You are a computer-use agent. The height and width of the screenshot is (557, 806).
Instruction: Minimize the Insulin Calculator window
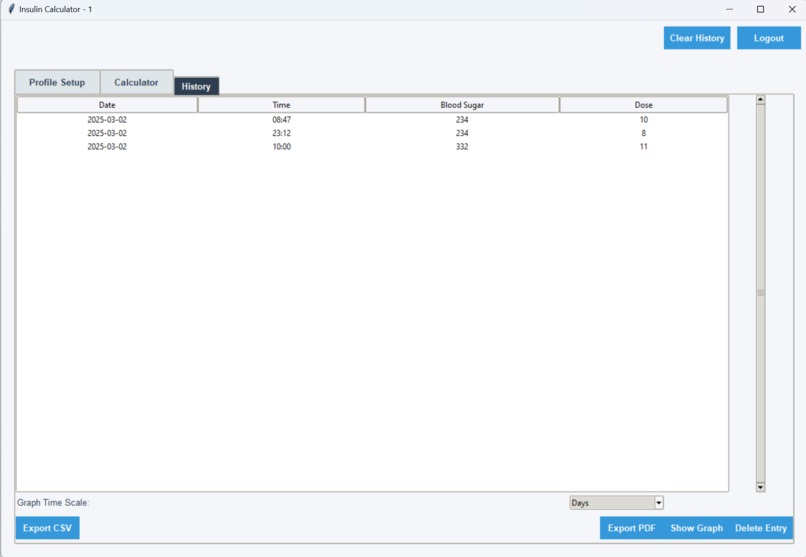[729, 9]
